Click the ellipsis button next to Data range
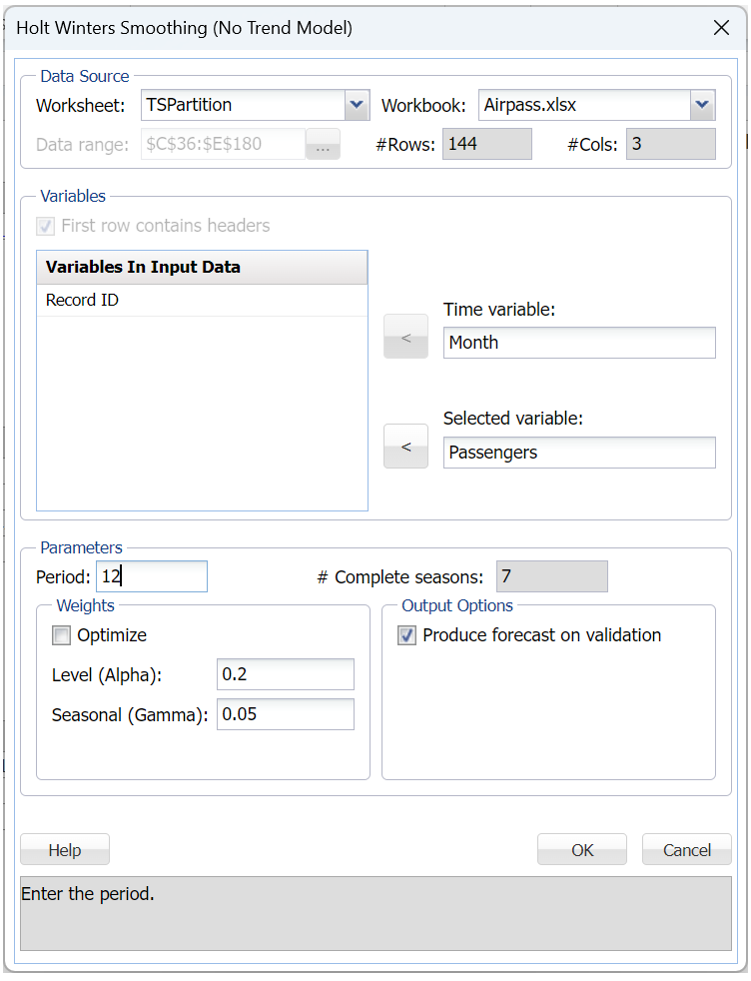 (323, 145)
